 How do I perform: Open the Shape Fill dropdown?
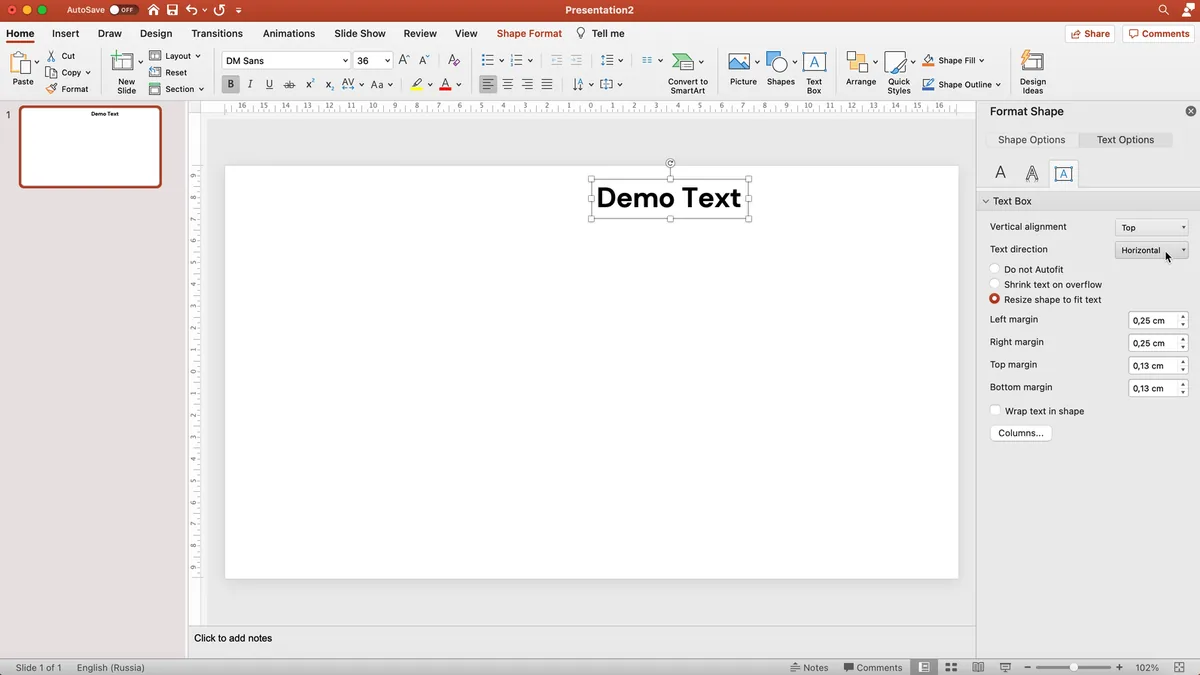pyautogui.click(x=954, y=61)
